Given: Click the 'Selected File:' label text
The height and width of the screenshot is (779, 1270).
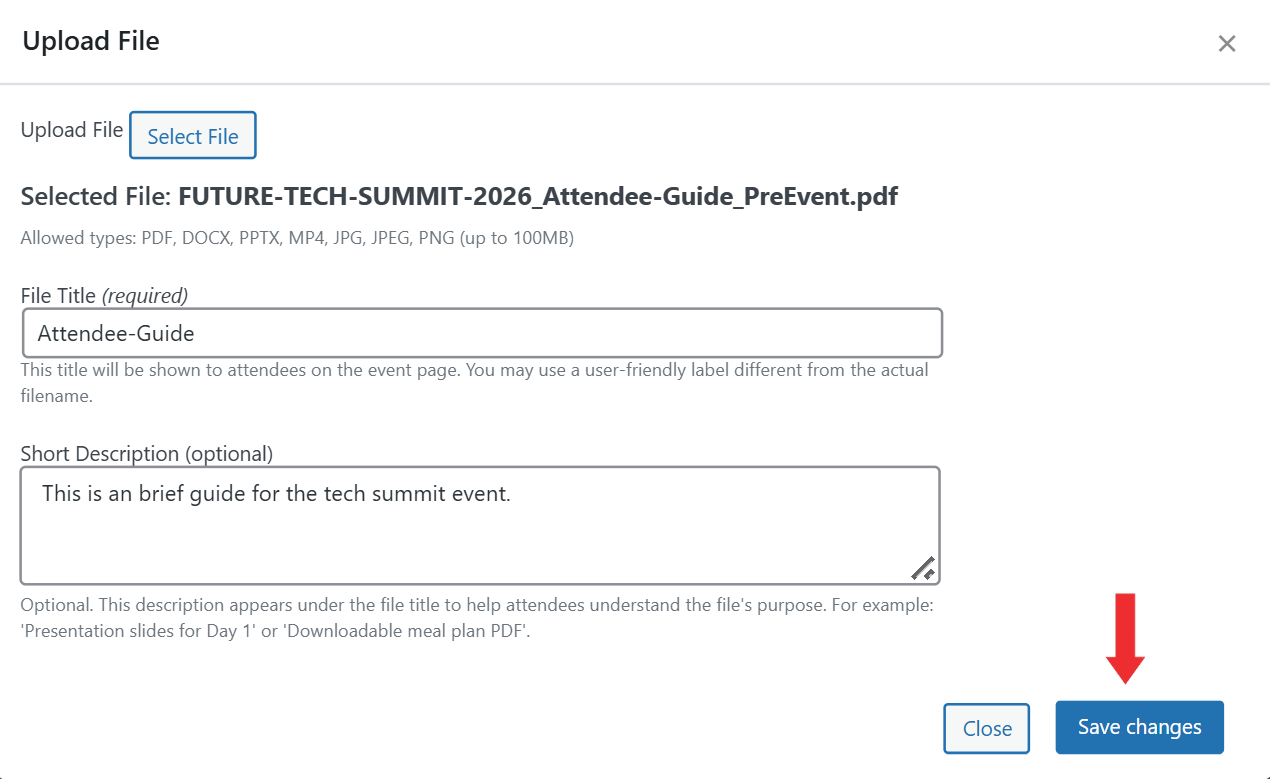Looking at the screenshot, I should (x=96, y=196).
